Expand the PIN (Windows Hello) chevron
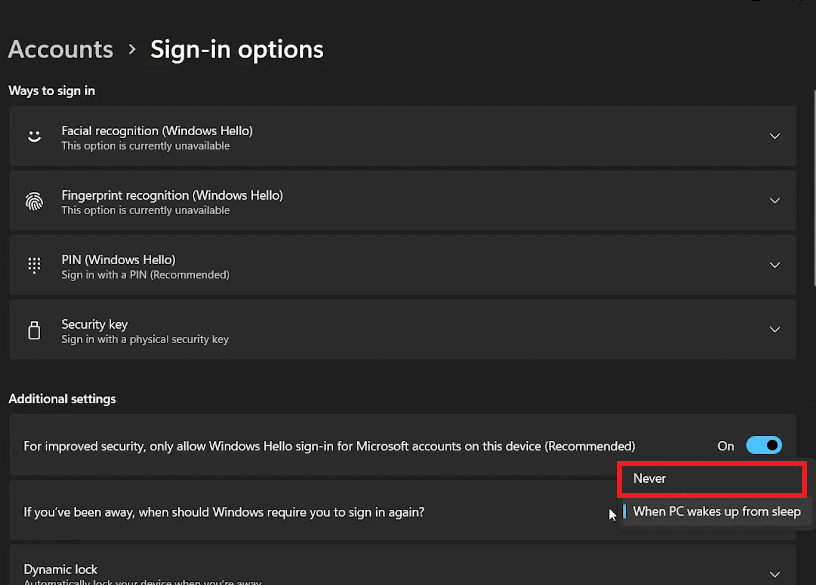This screenshot has height=585, width=816. [x=774, y=265]
